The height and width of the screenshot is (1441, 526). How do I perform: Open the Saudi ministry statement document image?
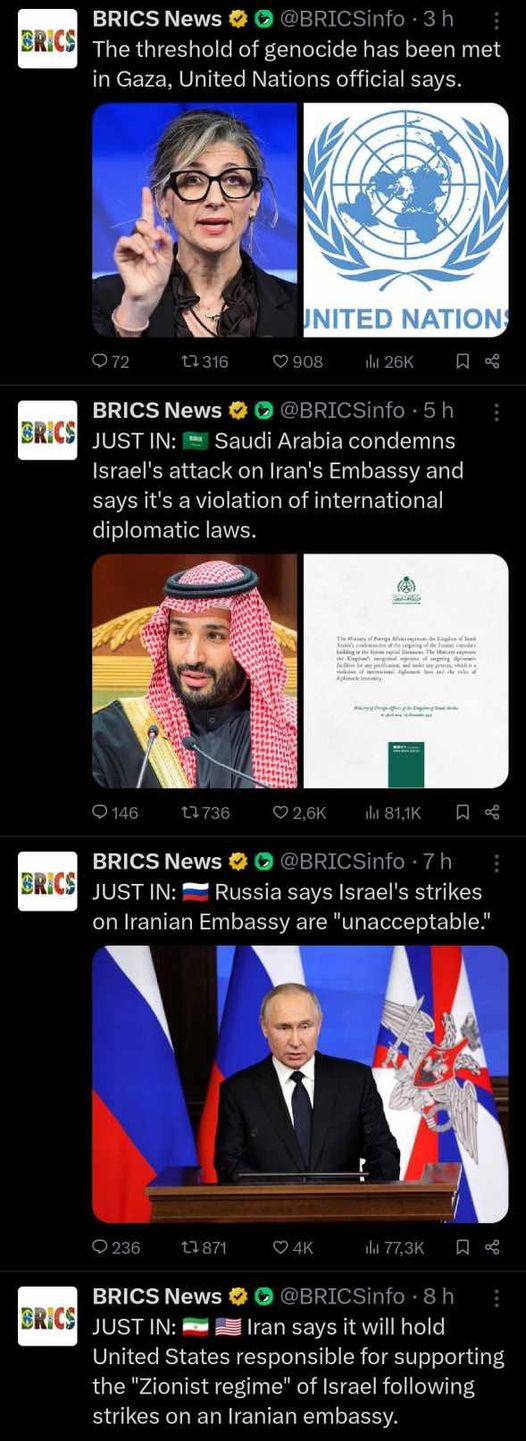[406, 671]
